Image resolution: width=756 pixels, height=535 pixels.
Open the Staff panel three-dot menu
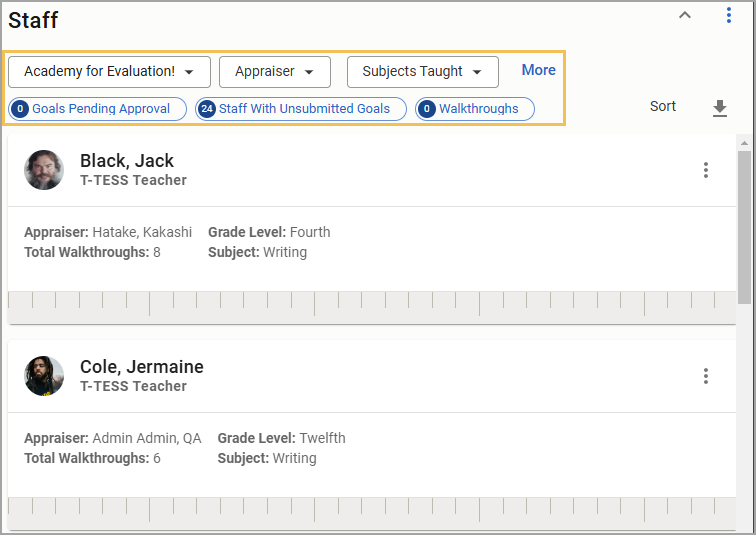(729, 15)
